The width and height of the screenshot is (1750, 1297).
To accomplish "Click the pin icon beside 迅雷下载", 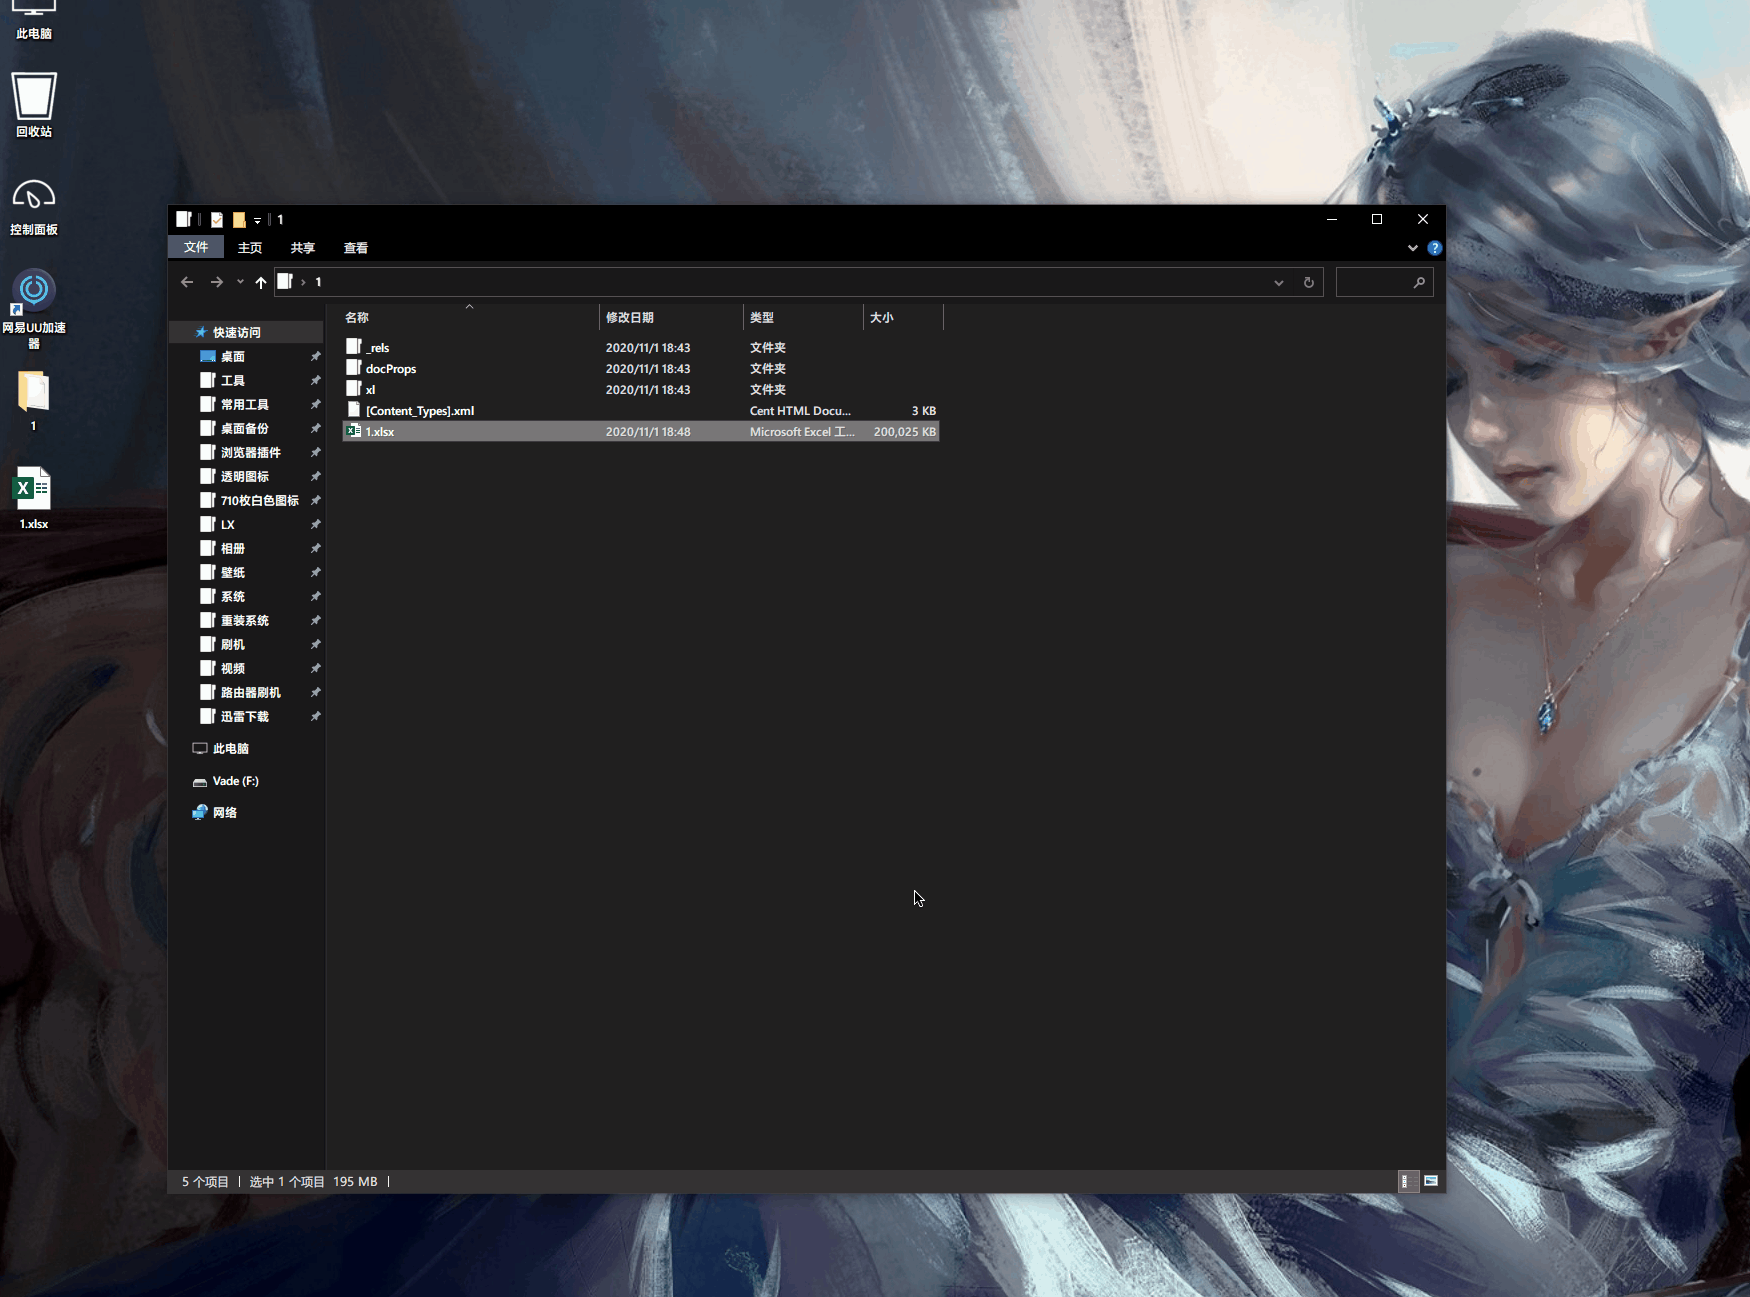I will [315, 716].
